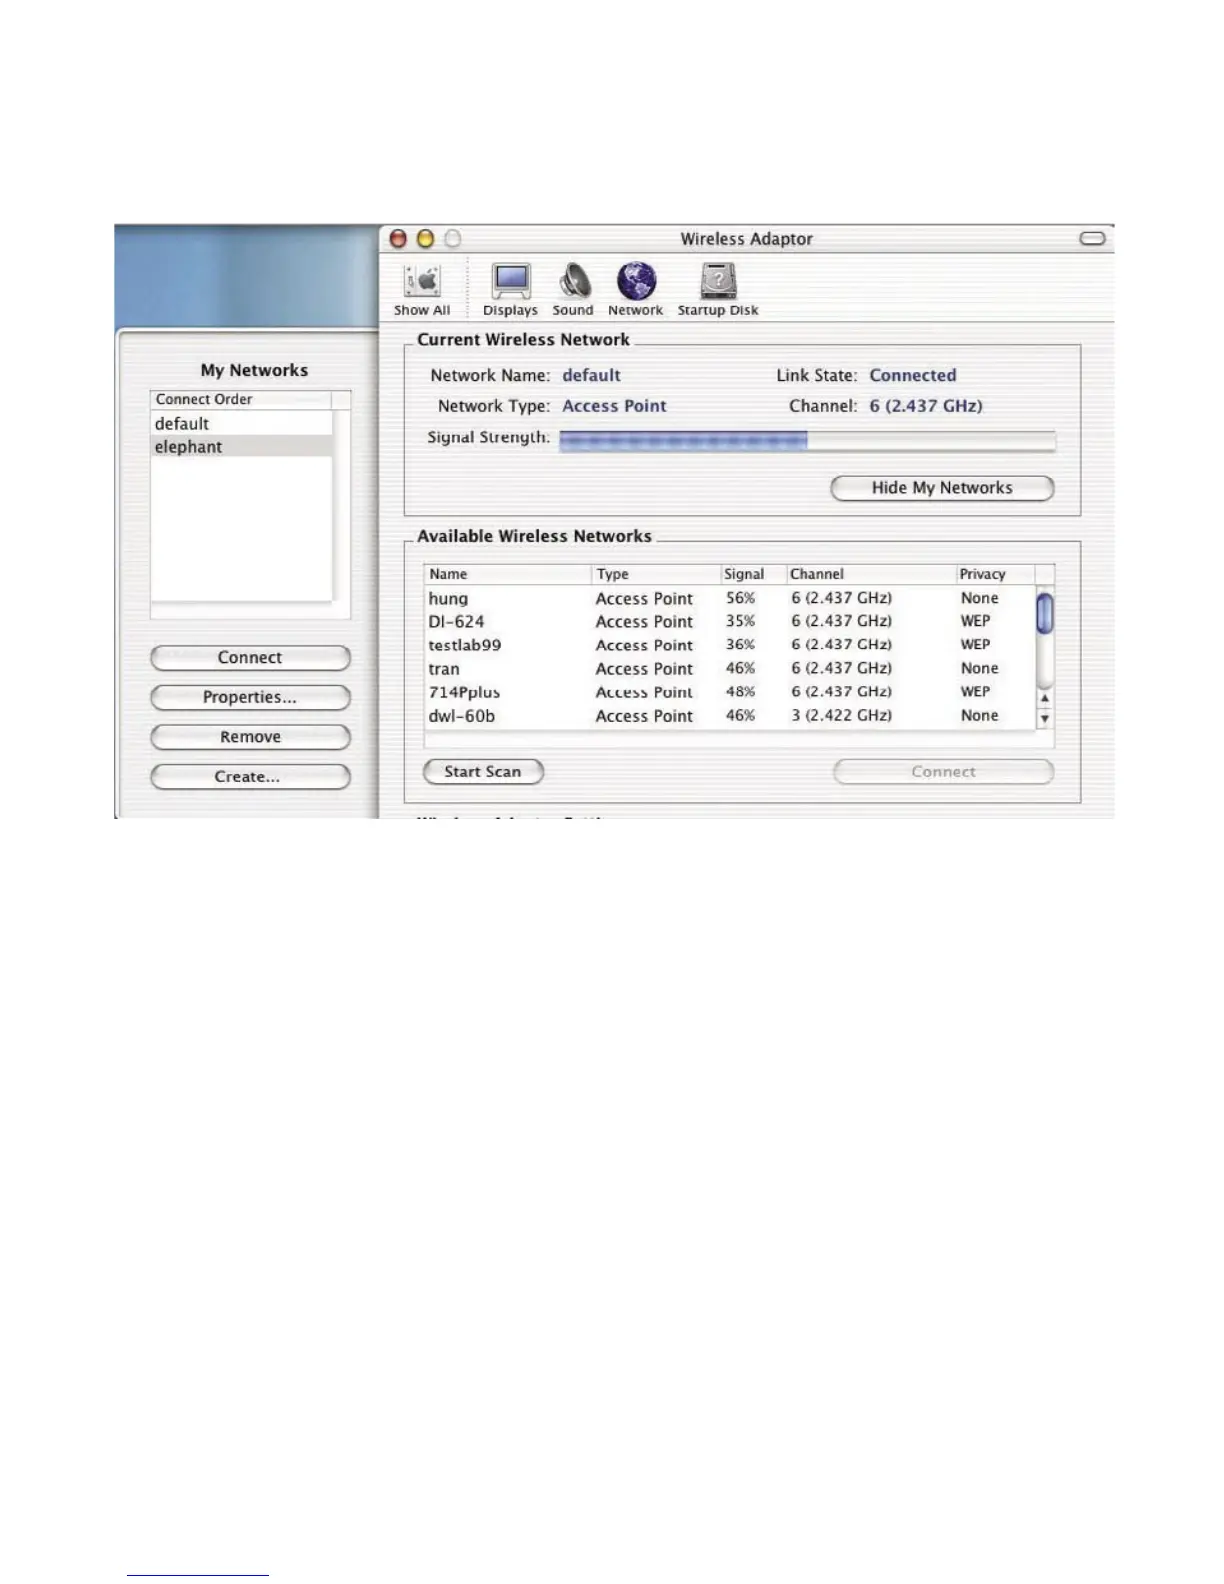This screenshot has width=1224, height=1584.
Task: Open the Startup Disk icon
Action: (718, 290)
